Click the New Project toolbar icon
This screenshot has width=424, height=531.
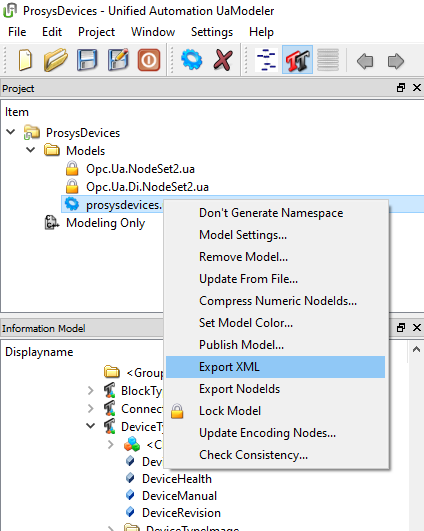(x=25, y=60)
